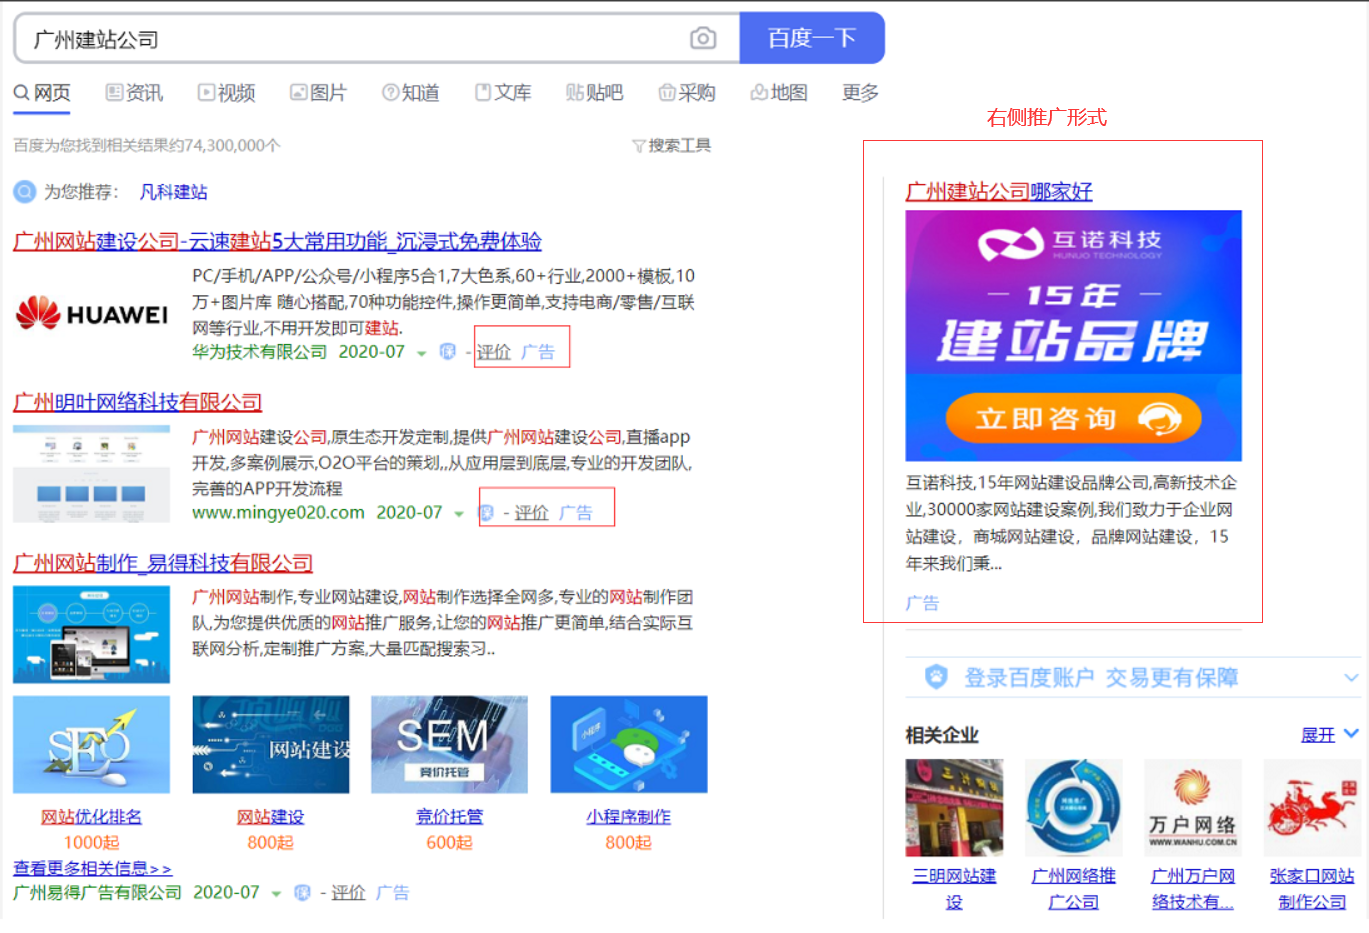Click the badge icon on www.mingye020.com row
Screen dimensions: 1369x933
tap(487, 513)
